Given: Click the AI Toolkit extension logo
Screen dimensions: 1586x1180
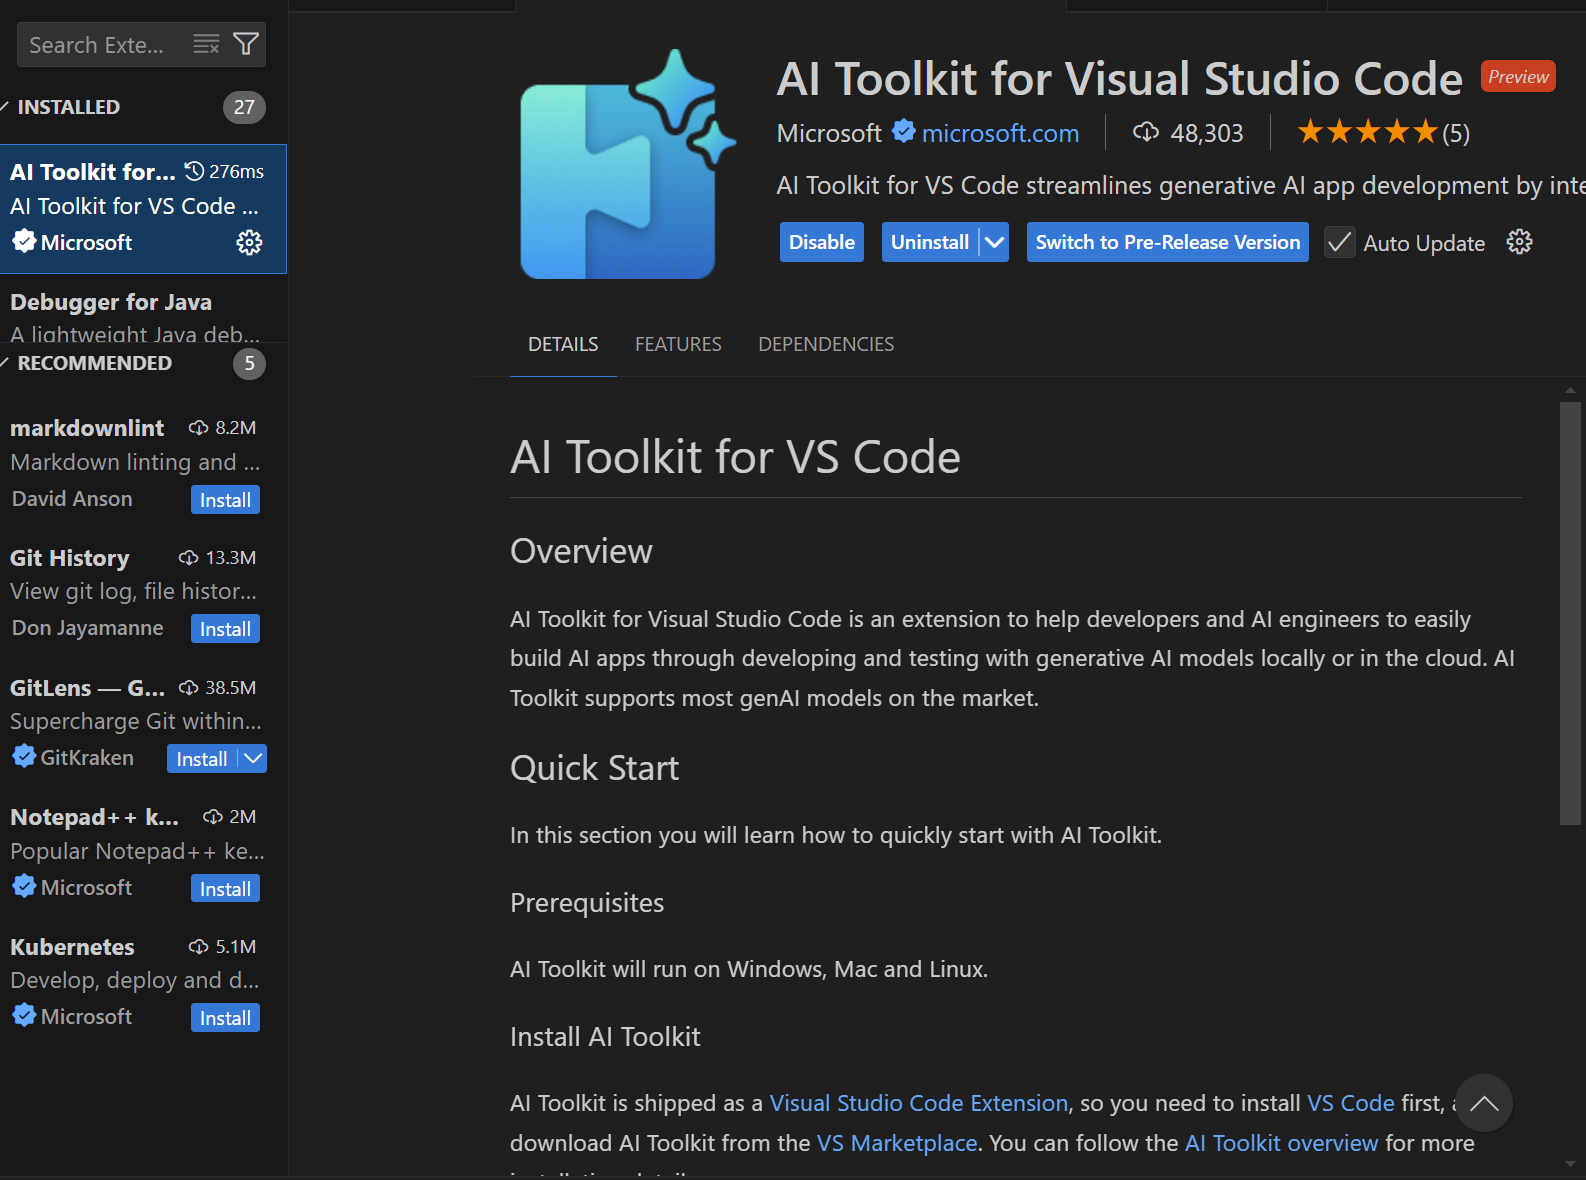Looking at the screenshot, I should (x=628, y=164).
